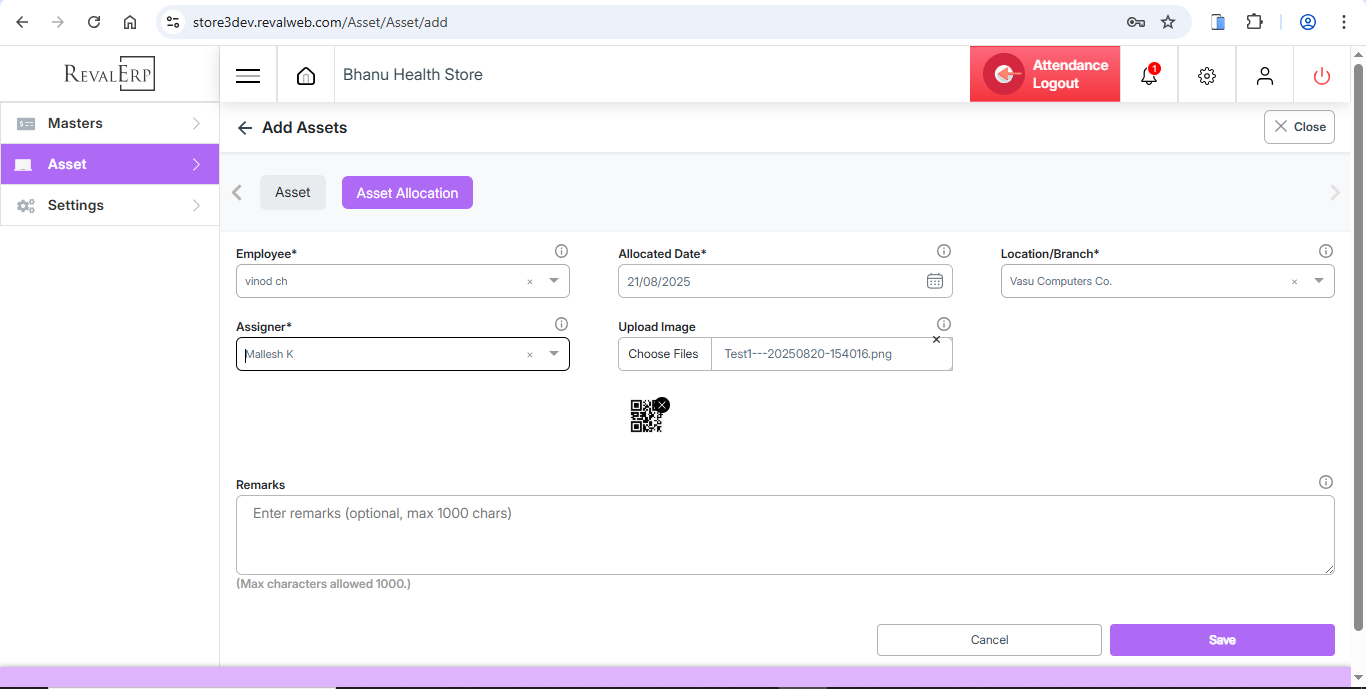Open the notification bell icon

[1149, 76]
